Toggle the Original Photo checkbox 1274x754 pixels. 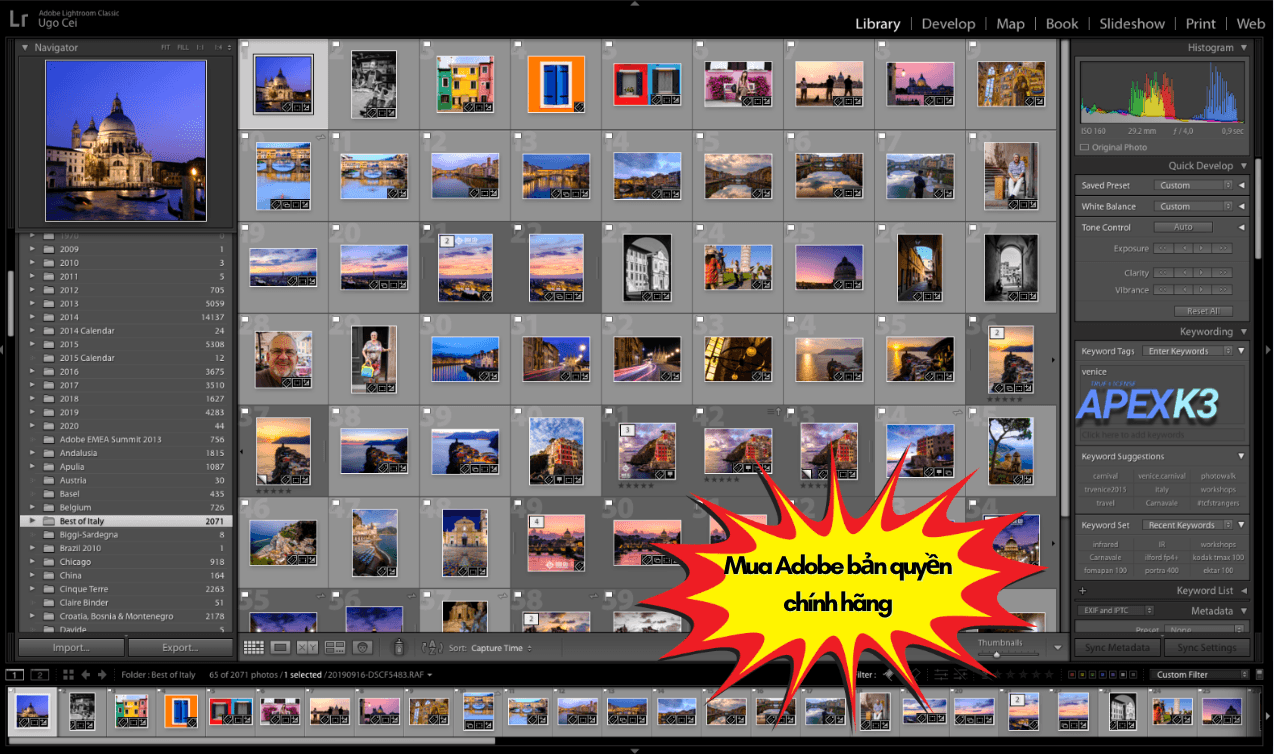tap(1084, 148)
